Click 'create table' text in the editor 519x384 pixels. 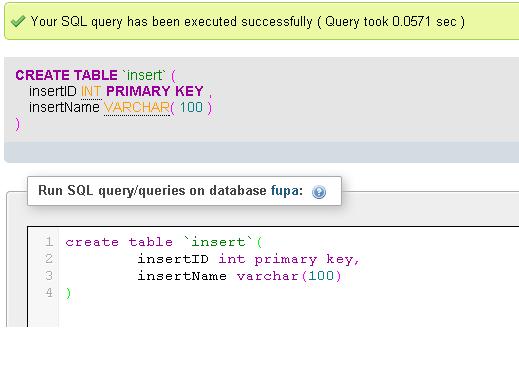(119, 242)
